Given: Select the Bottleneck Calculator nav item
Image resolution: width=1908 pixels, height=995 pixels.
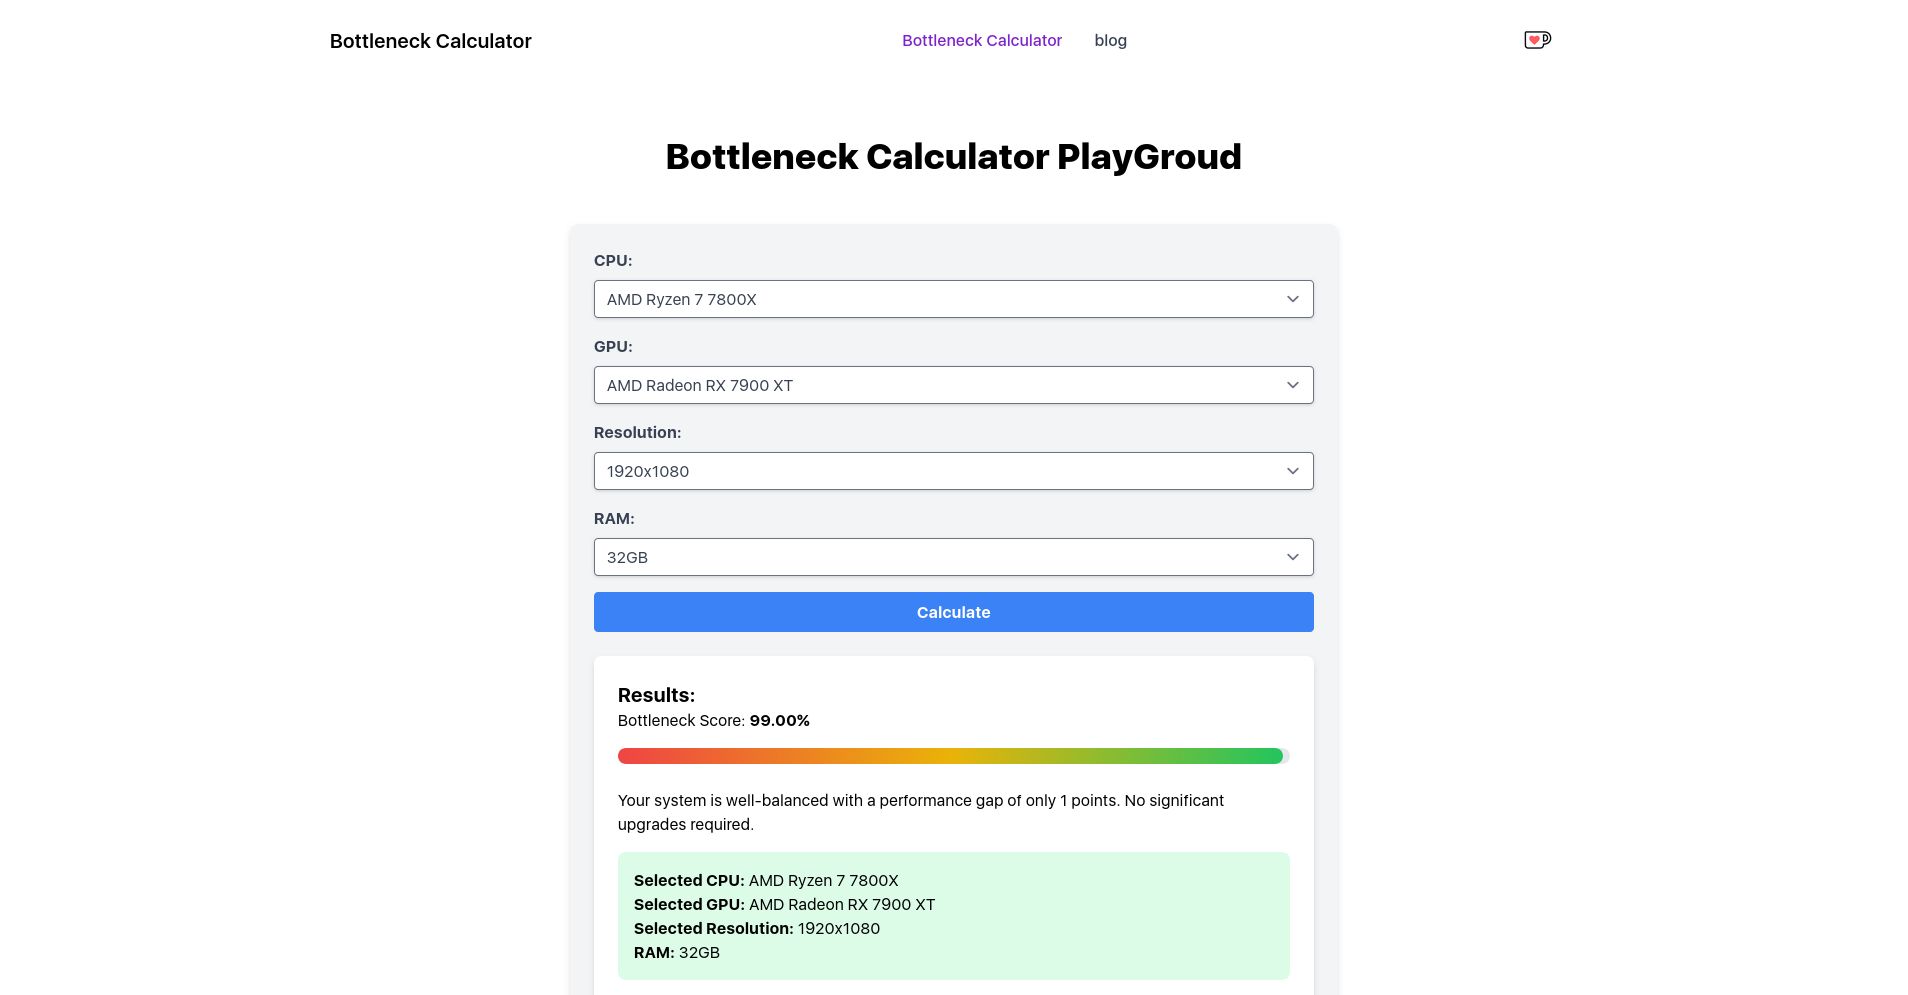Looking at the screenshot, I should click(x=982, y=40).
